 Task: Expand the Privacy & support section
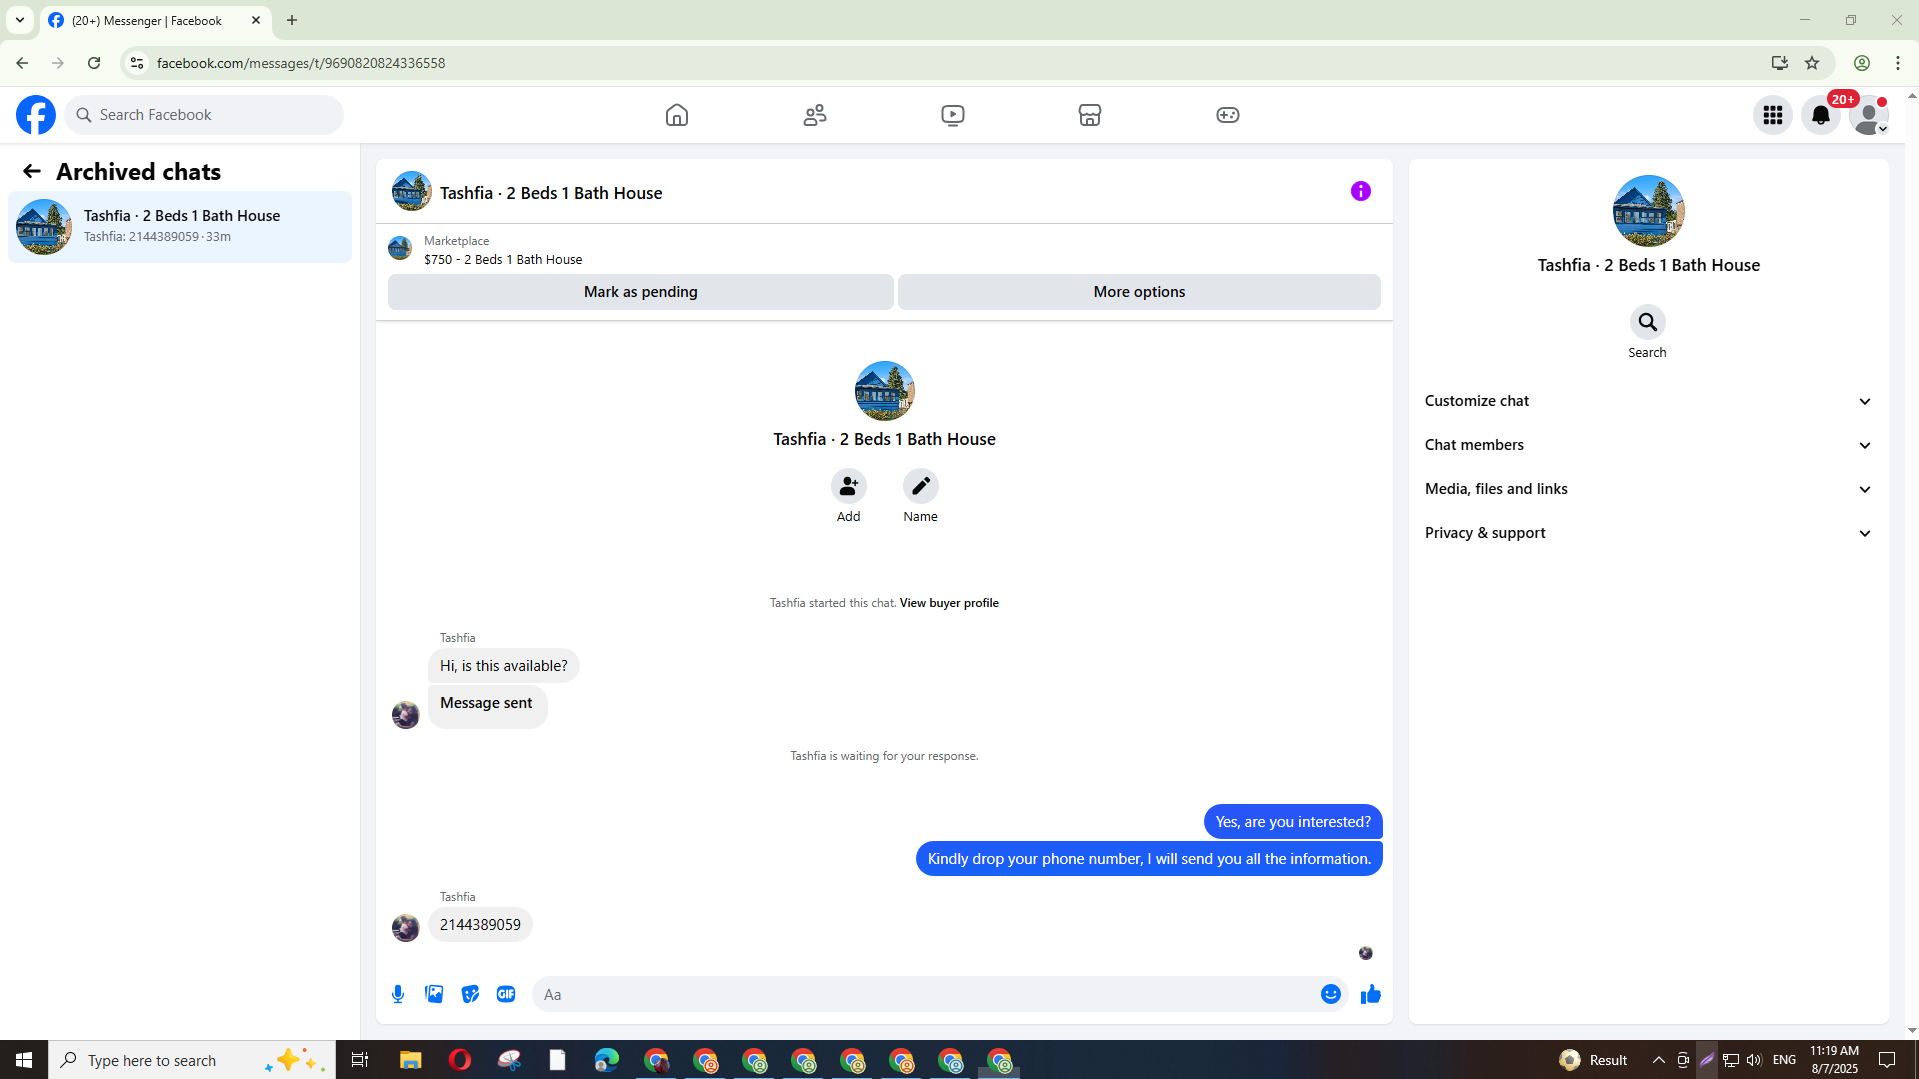(x=1648, y=533)
